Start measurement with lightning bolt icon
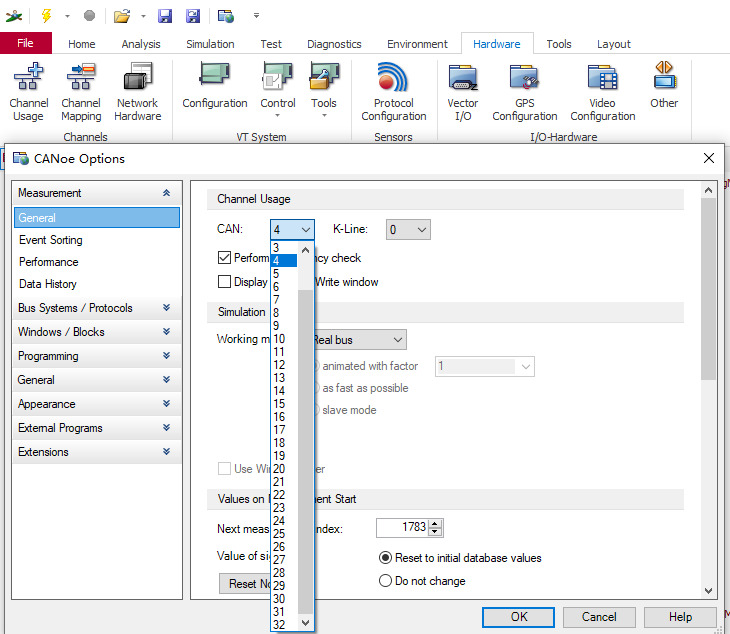Viewport: 730px width, 634px height. point(46,15)
